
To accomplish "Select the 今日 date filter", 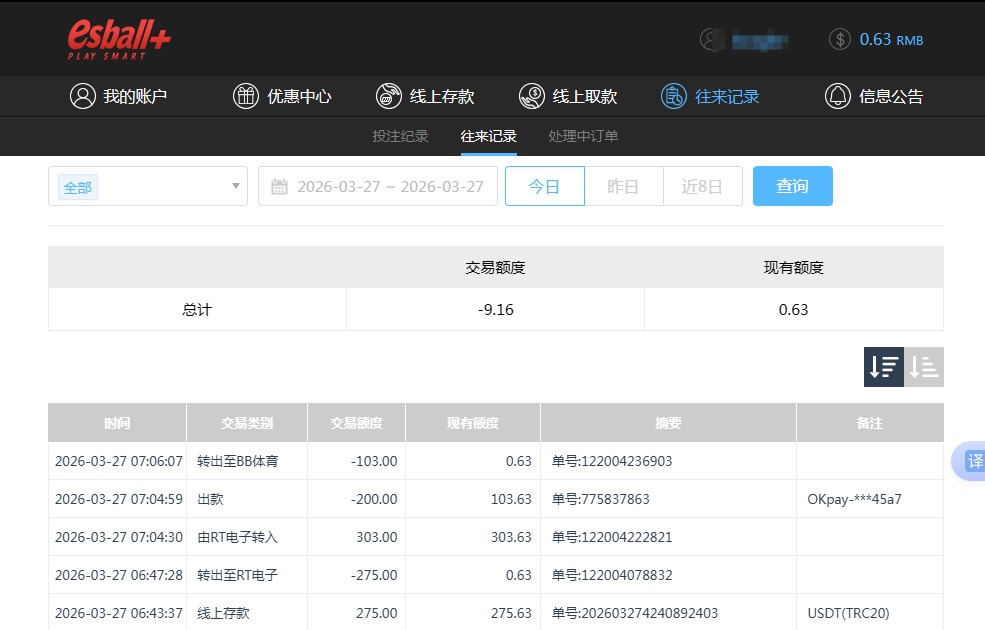I will (x=545, y=186).
